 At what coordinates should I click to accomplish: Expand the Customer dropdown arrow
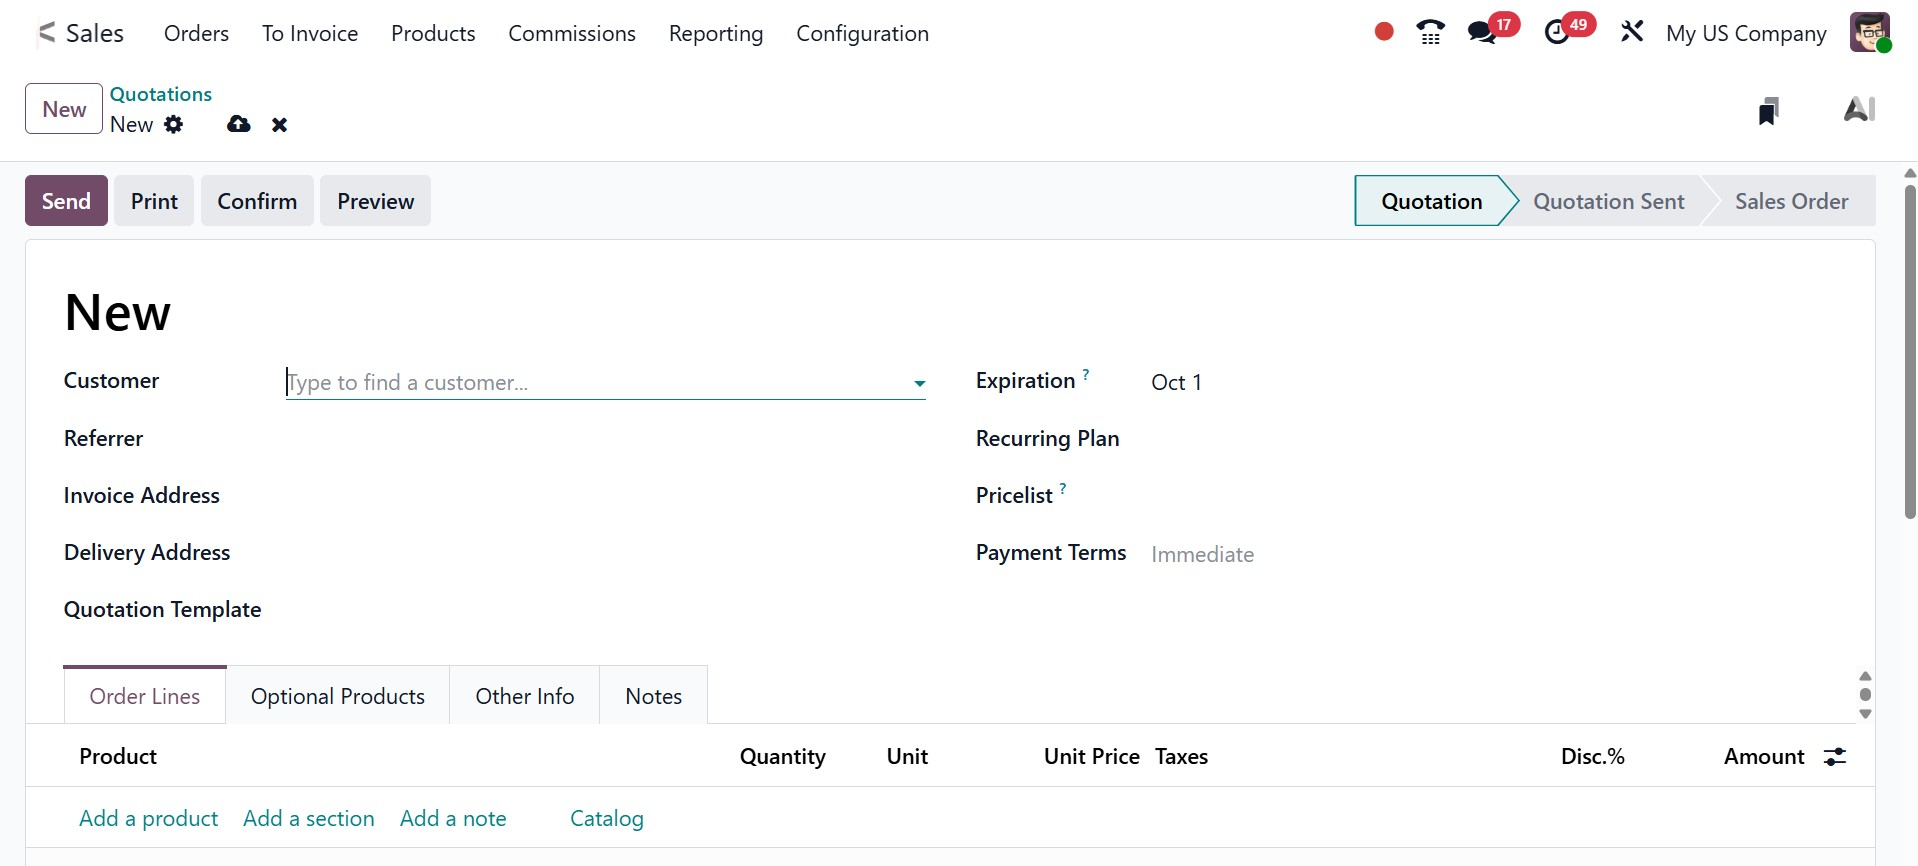pos(919,383)
